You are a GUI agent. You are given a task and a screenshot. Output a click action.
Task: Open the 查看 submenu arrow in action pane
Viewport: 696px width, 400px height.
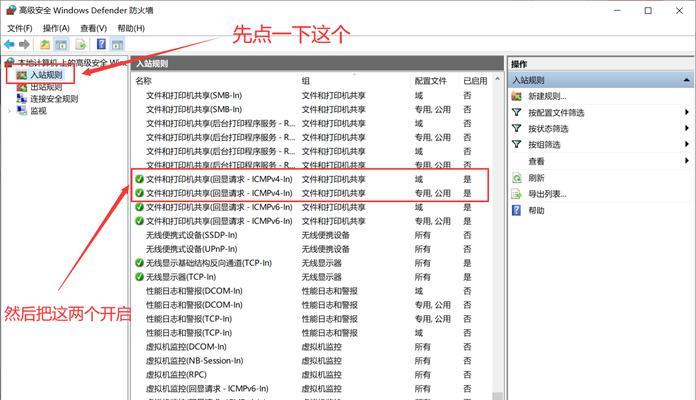click(687, 161)
